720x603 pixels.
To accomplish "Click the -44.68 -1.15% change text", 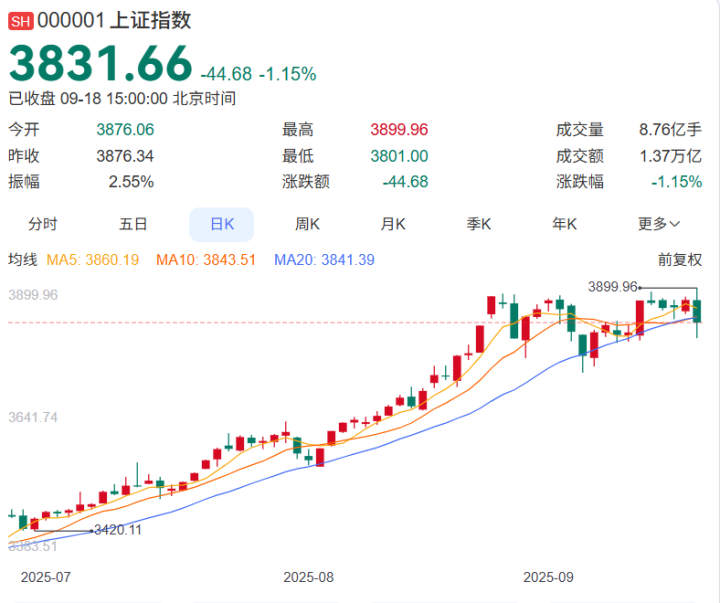I will click(259, 74).
